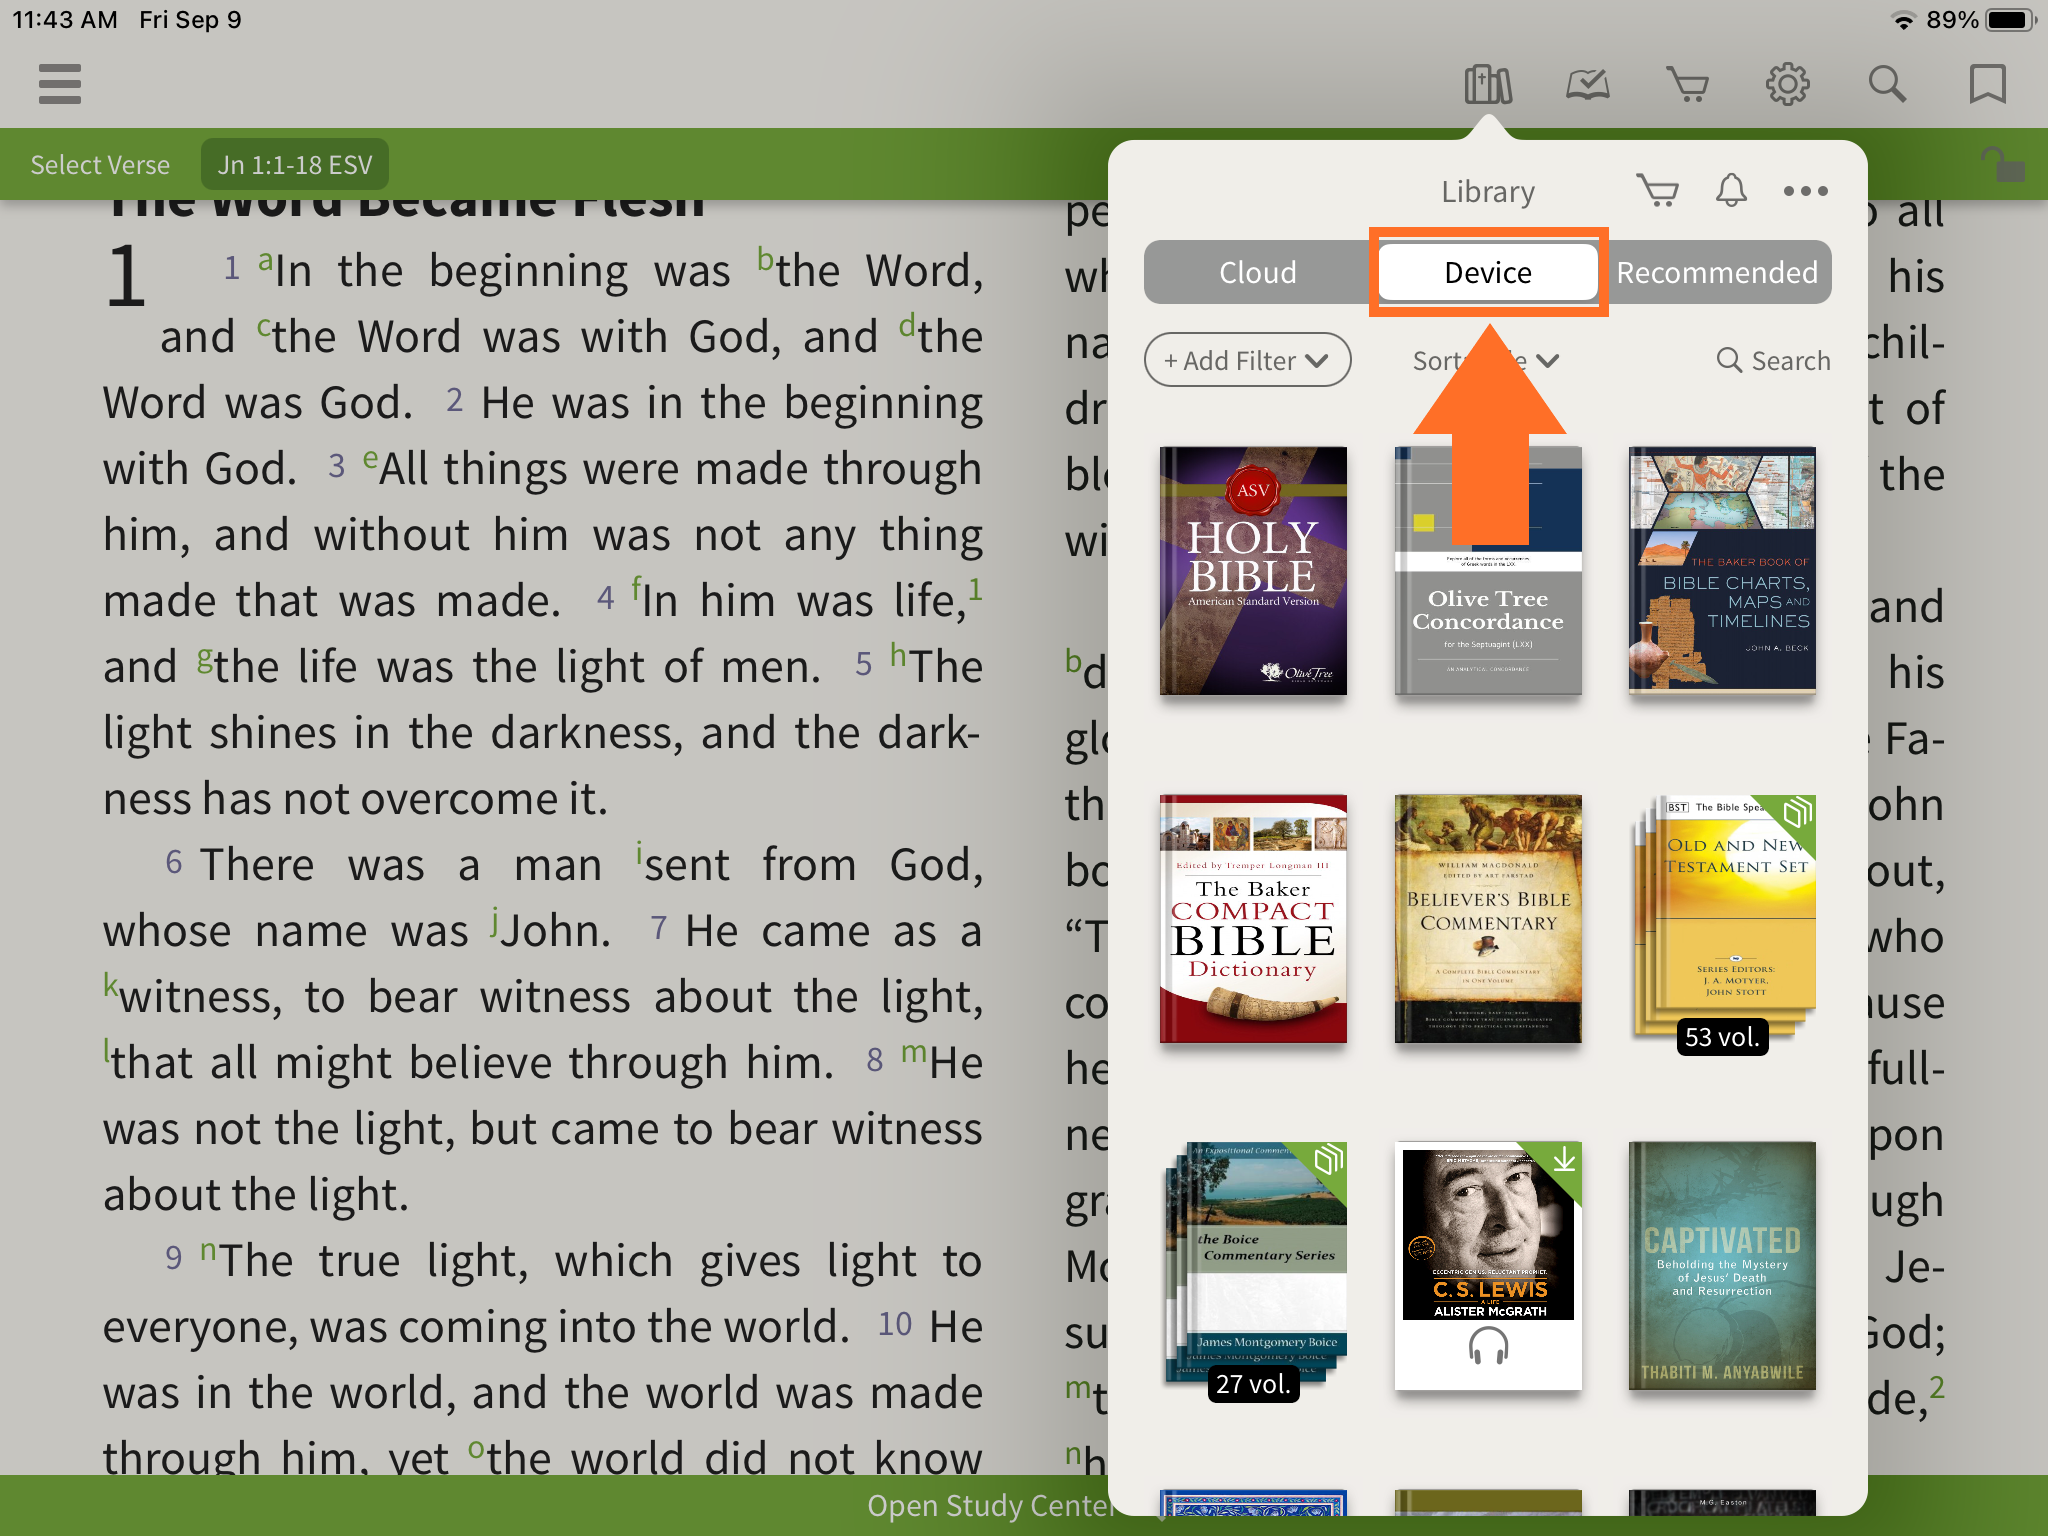Tap the large chapter number 1
The height and width of the screenshot is (1536, 2048).
126,277
